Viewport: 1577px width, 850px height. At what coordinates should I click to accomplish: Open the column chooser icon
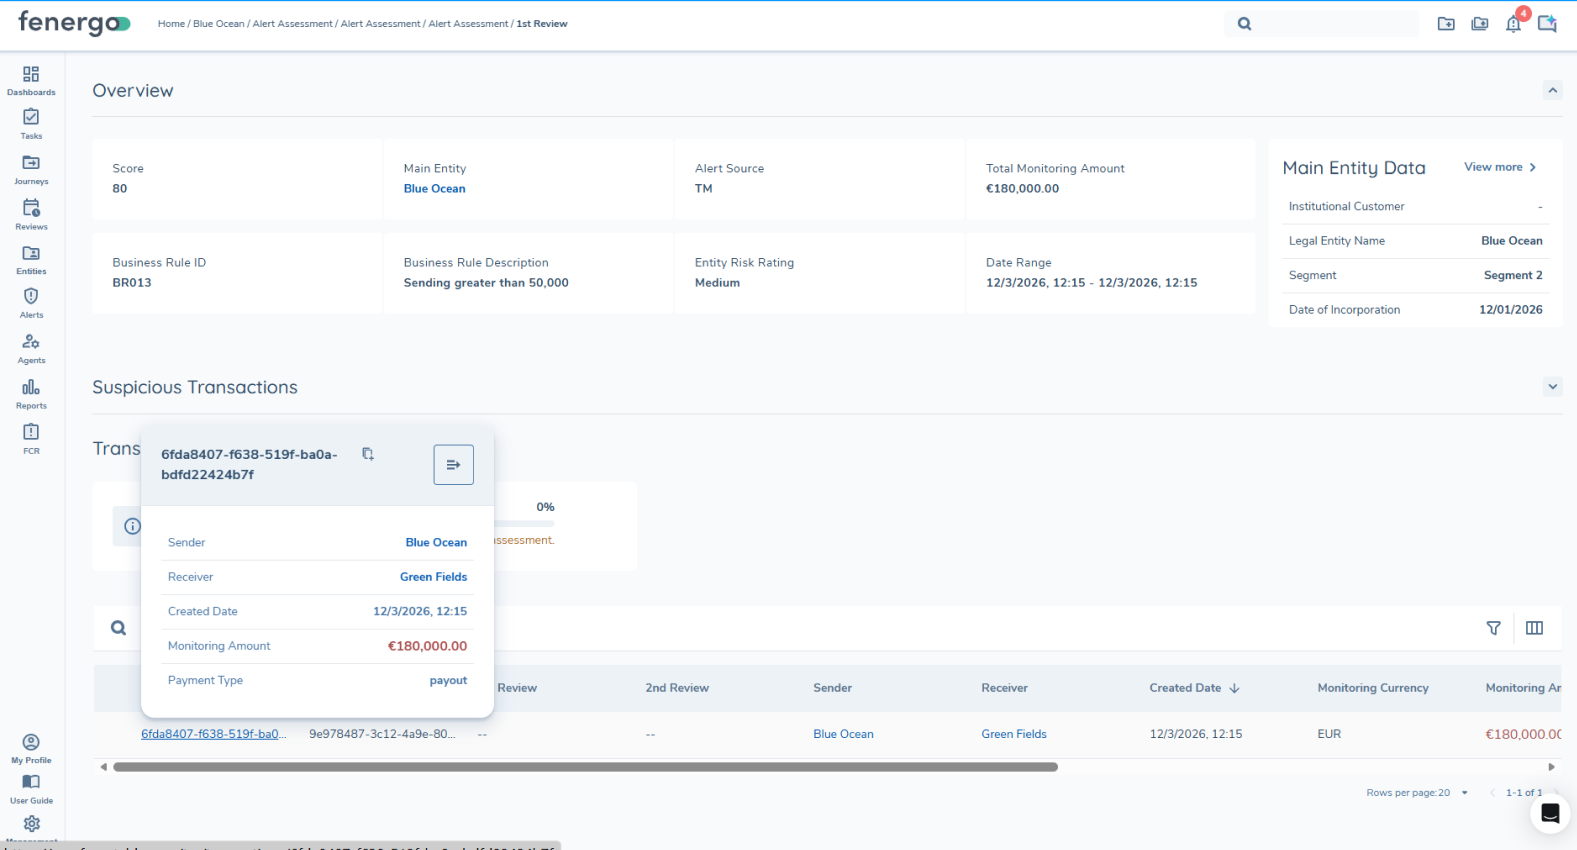click(x=1534, y=628)
